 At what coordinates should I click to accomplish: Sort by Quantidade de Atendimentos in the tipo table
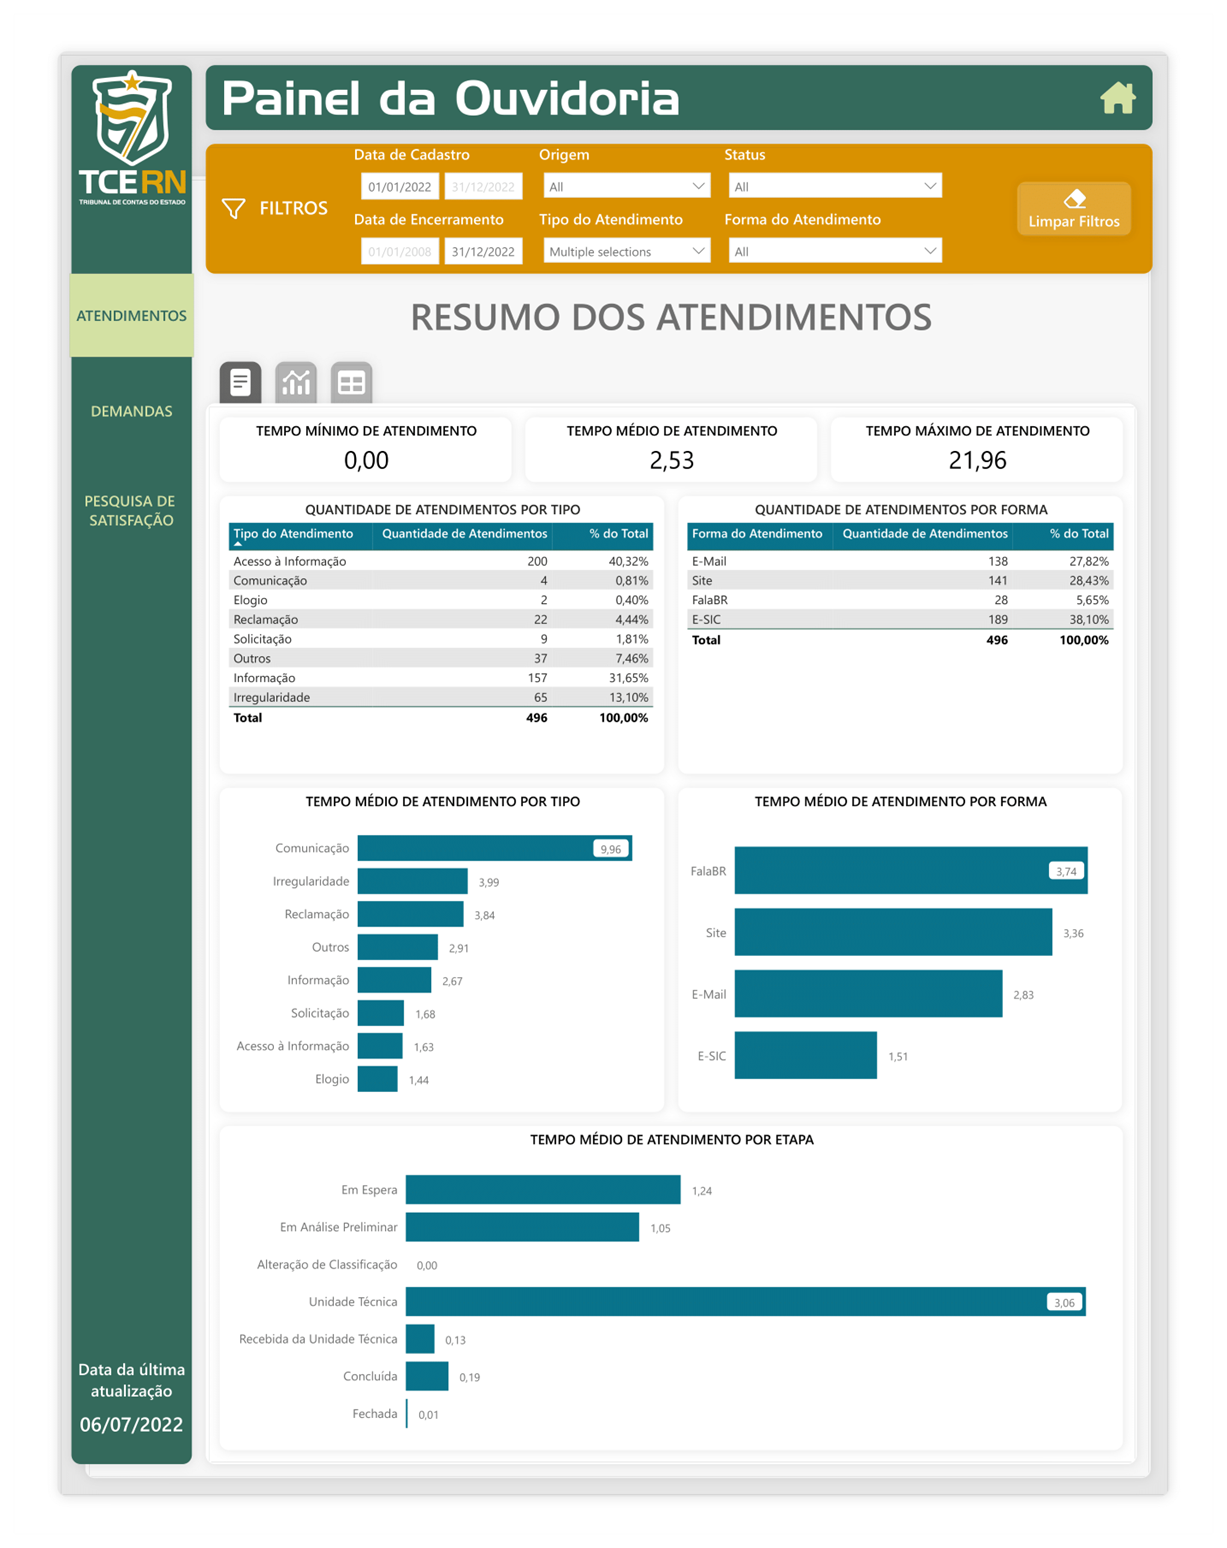tap(464, 535)
